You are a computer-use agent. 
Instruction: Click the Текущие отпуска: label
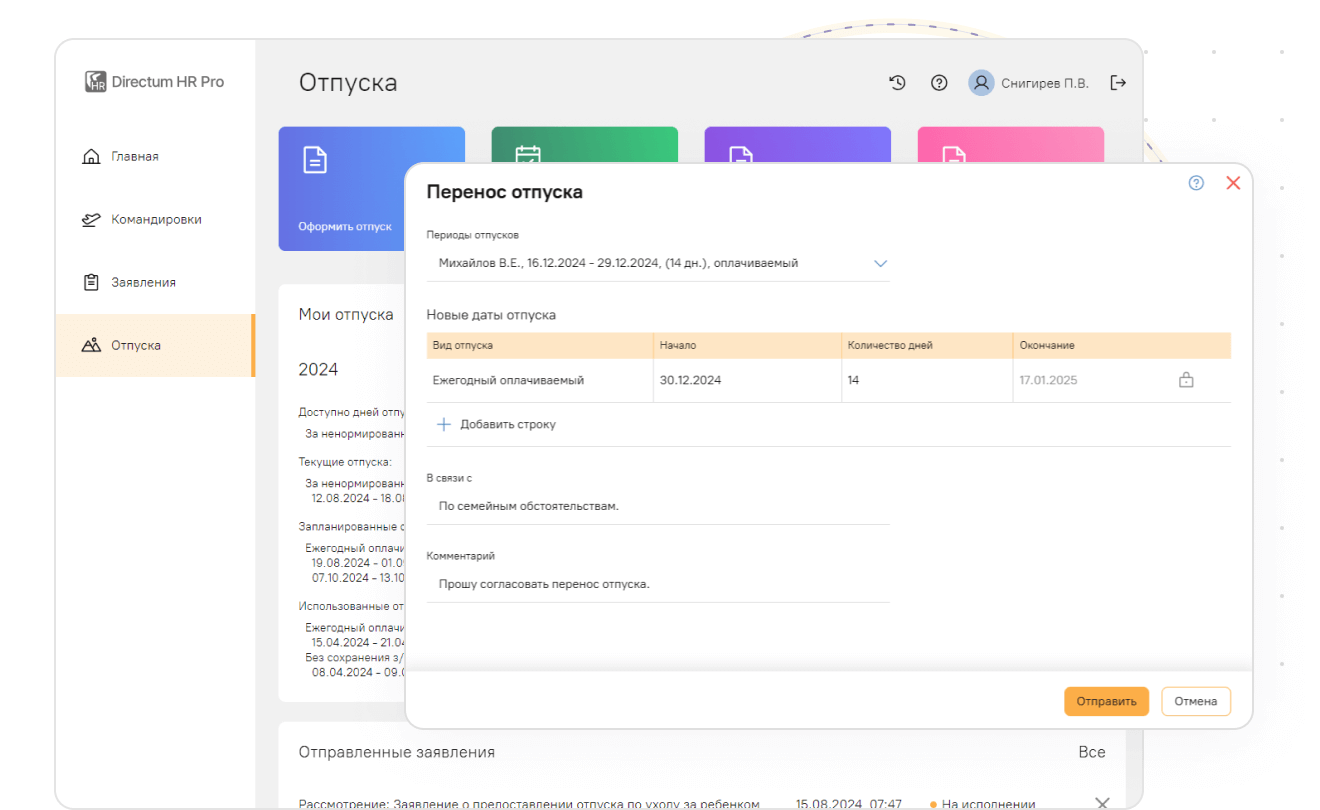345,462
